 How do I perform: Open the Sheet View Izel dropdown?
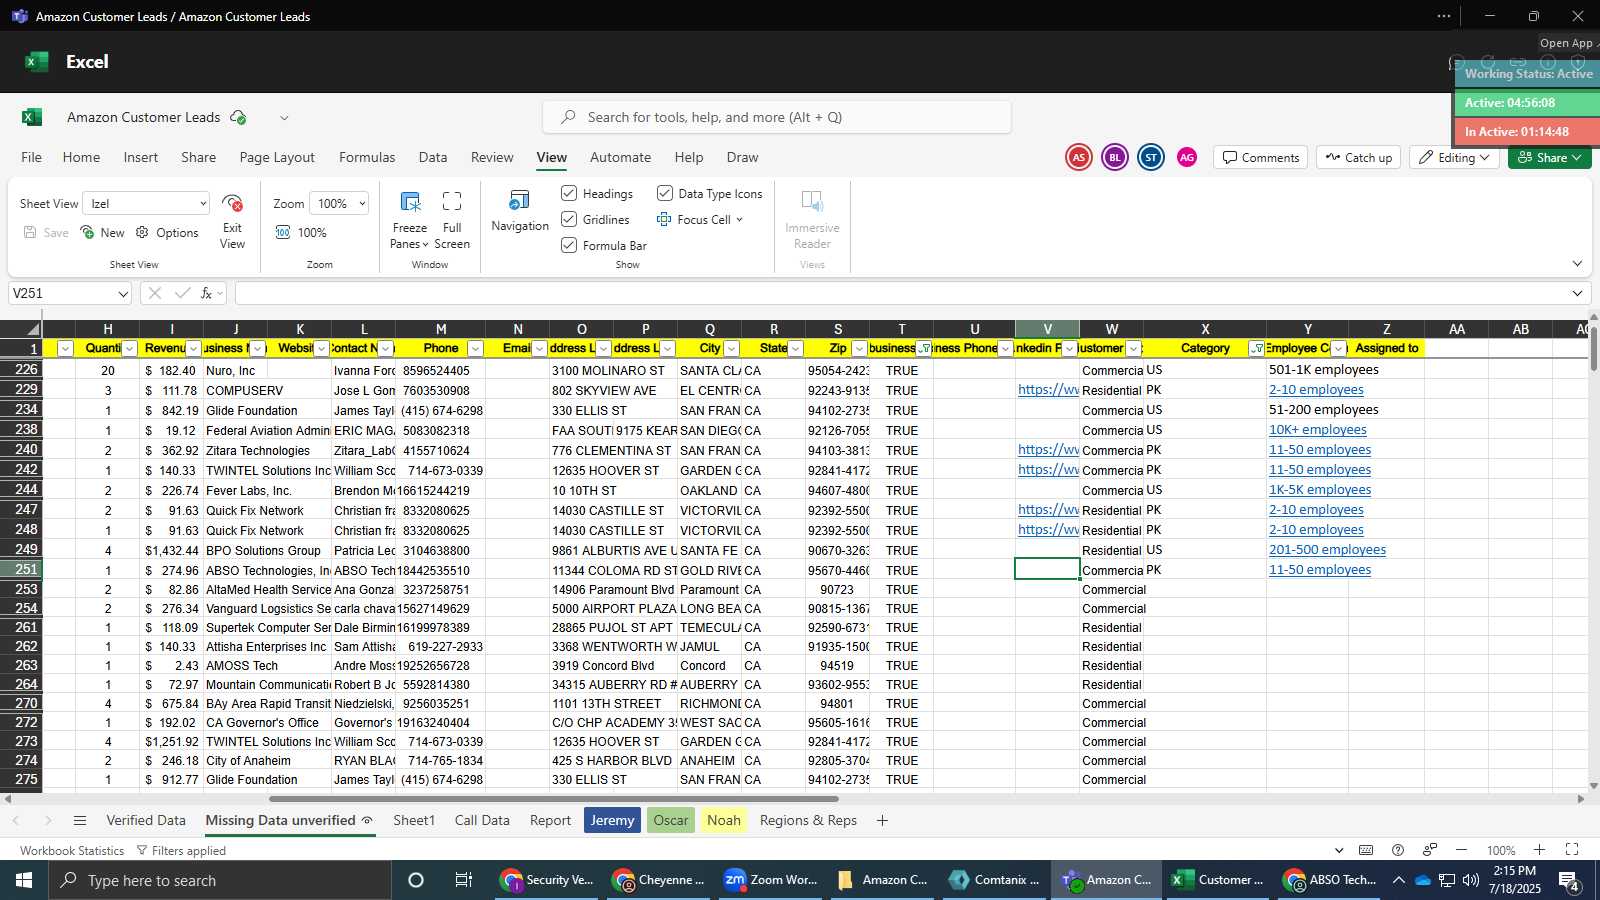click(x=203, y=204)
